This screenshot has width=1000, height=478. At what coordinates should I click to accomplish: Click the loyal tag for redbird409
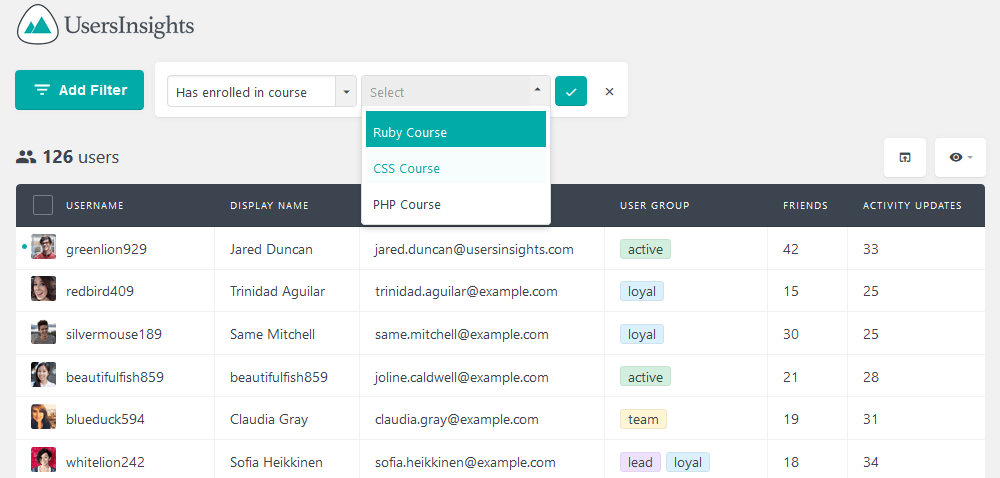[x=642, y=291]
